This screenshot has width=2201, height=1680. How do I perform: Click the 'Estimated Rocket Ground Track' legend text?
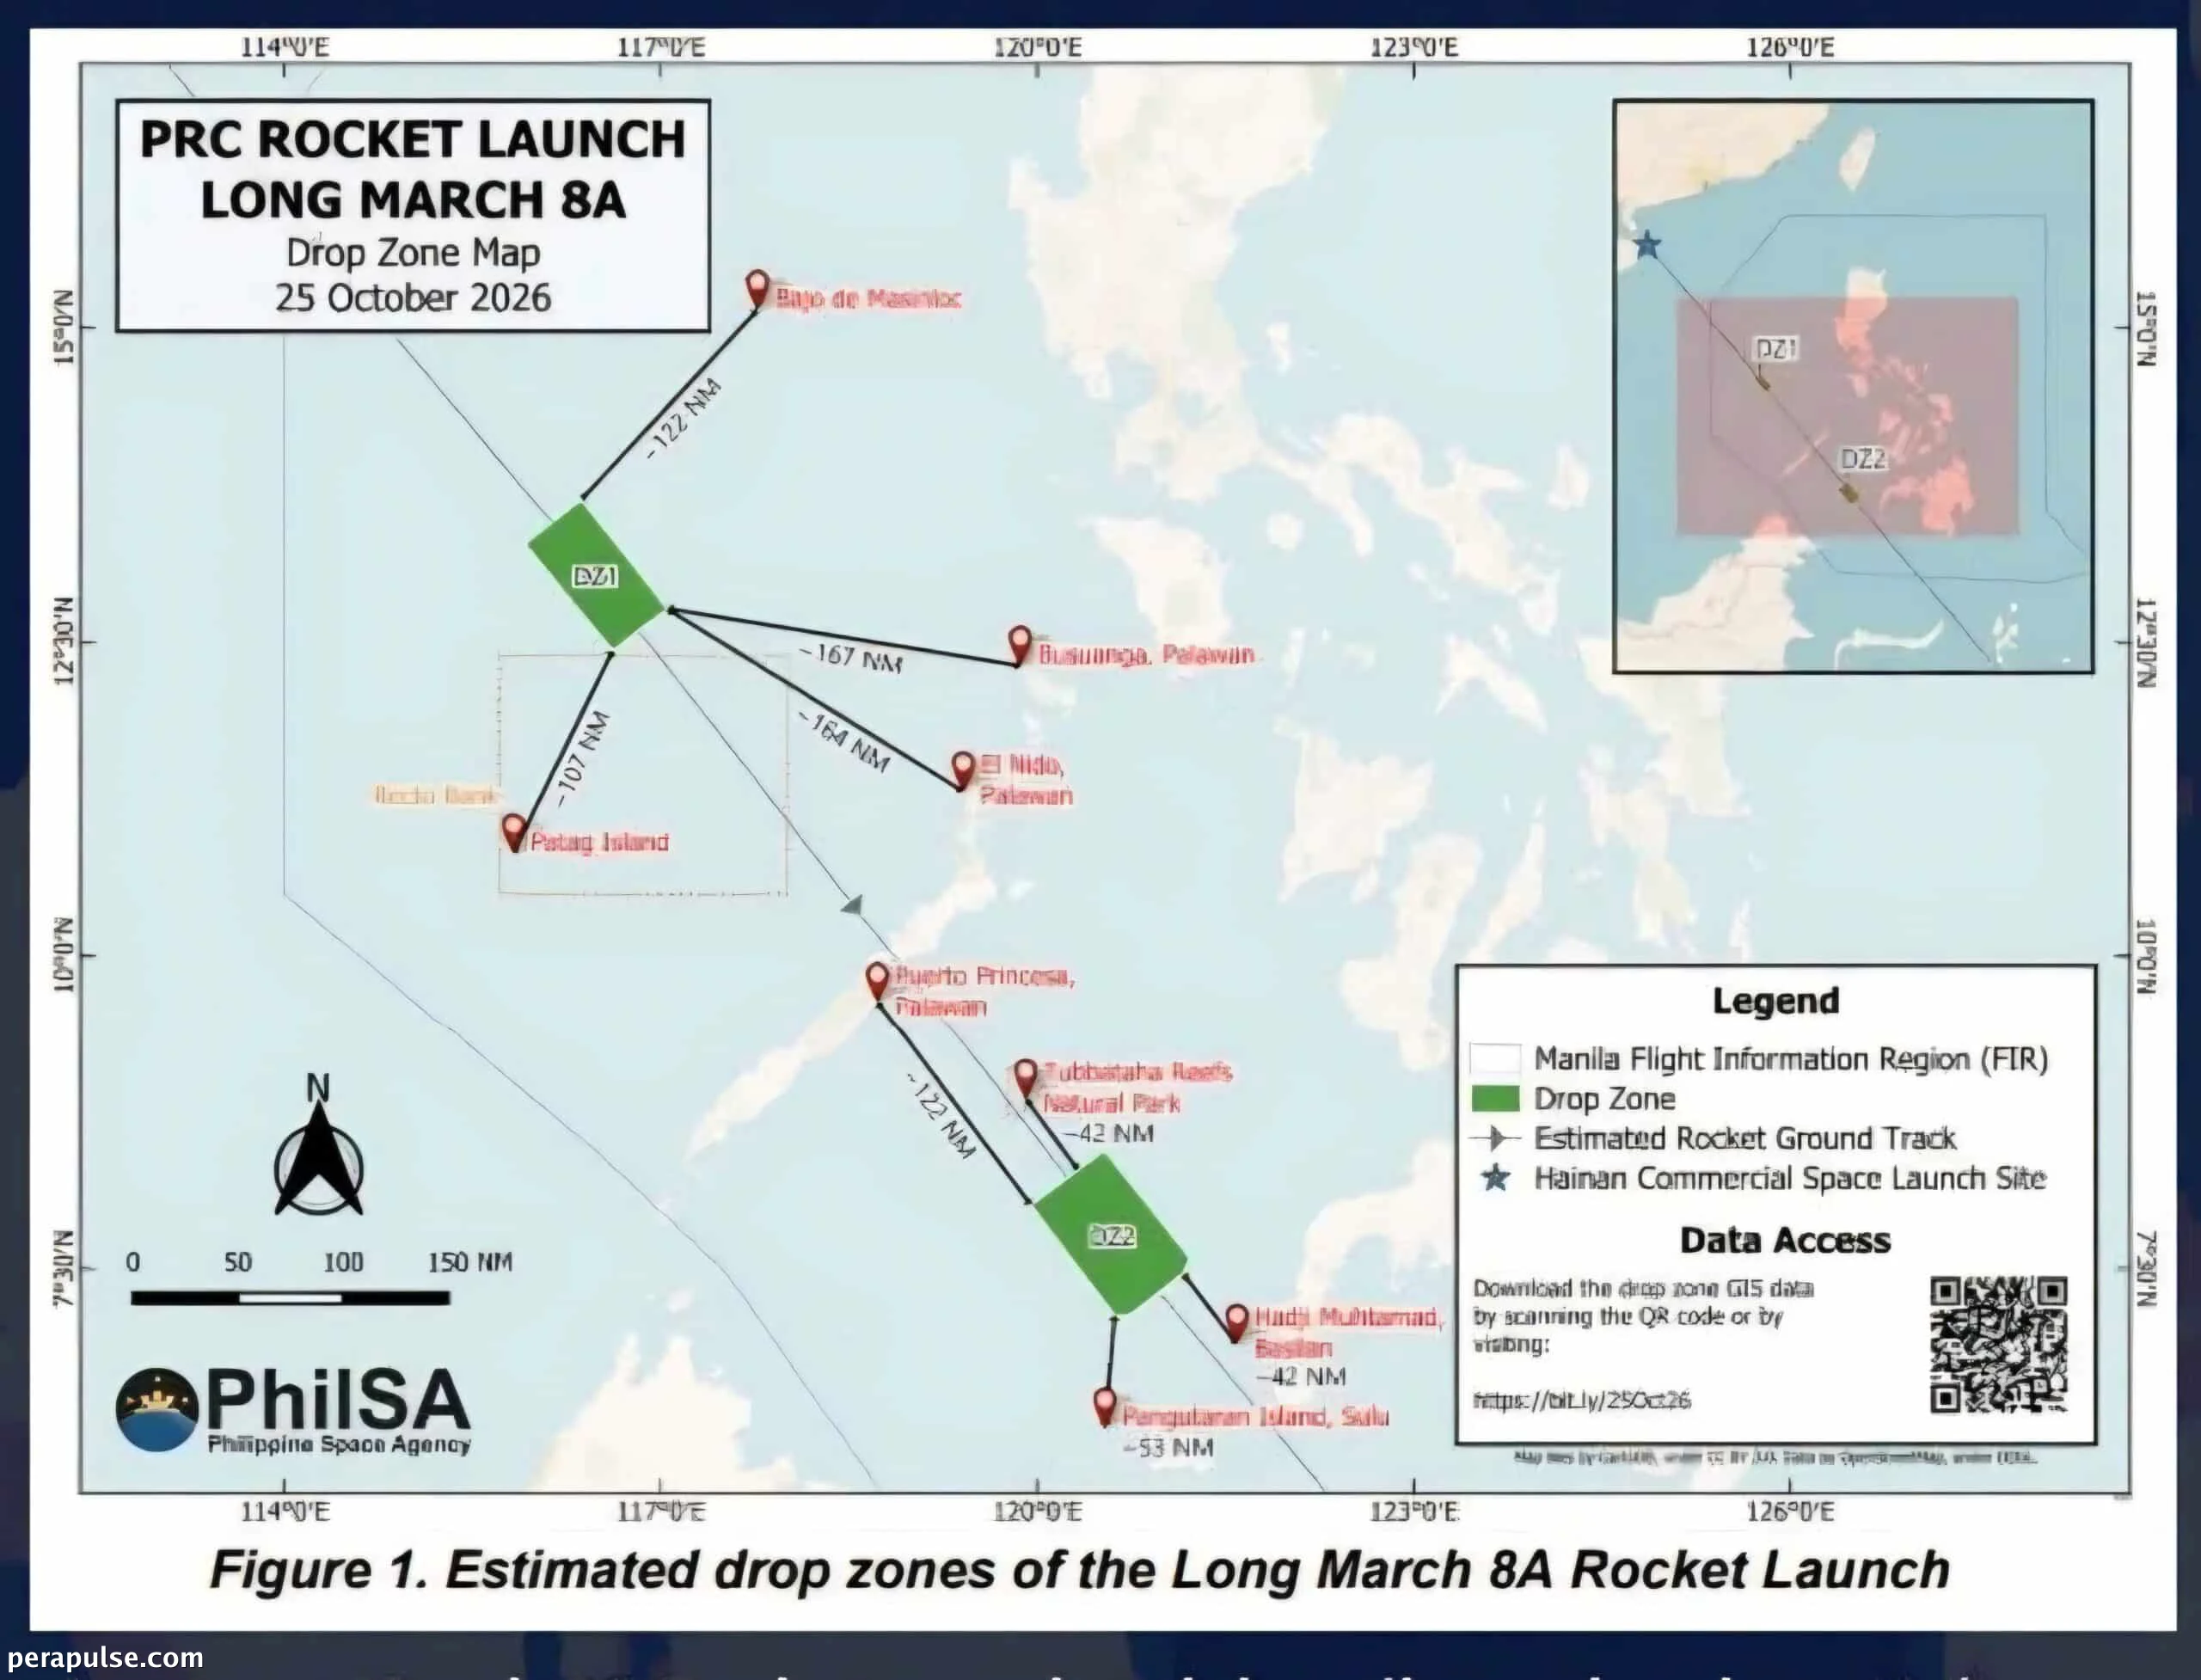pos(1745,1138)
